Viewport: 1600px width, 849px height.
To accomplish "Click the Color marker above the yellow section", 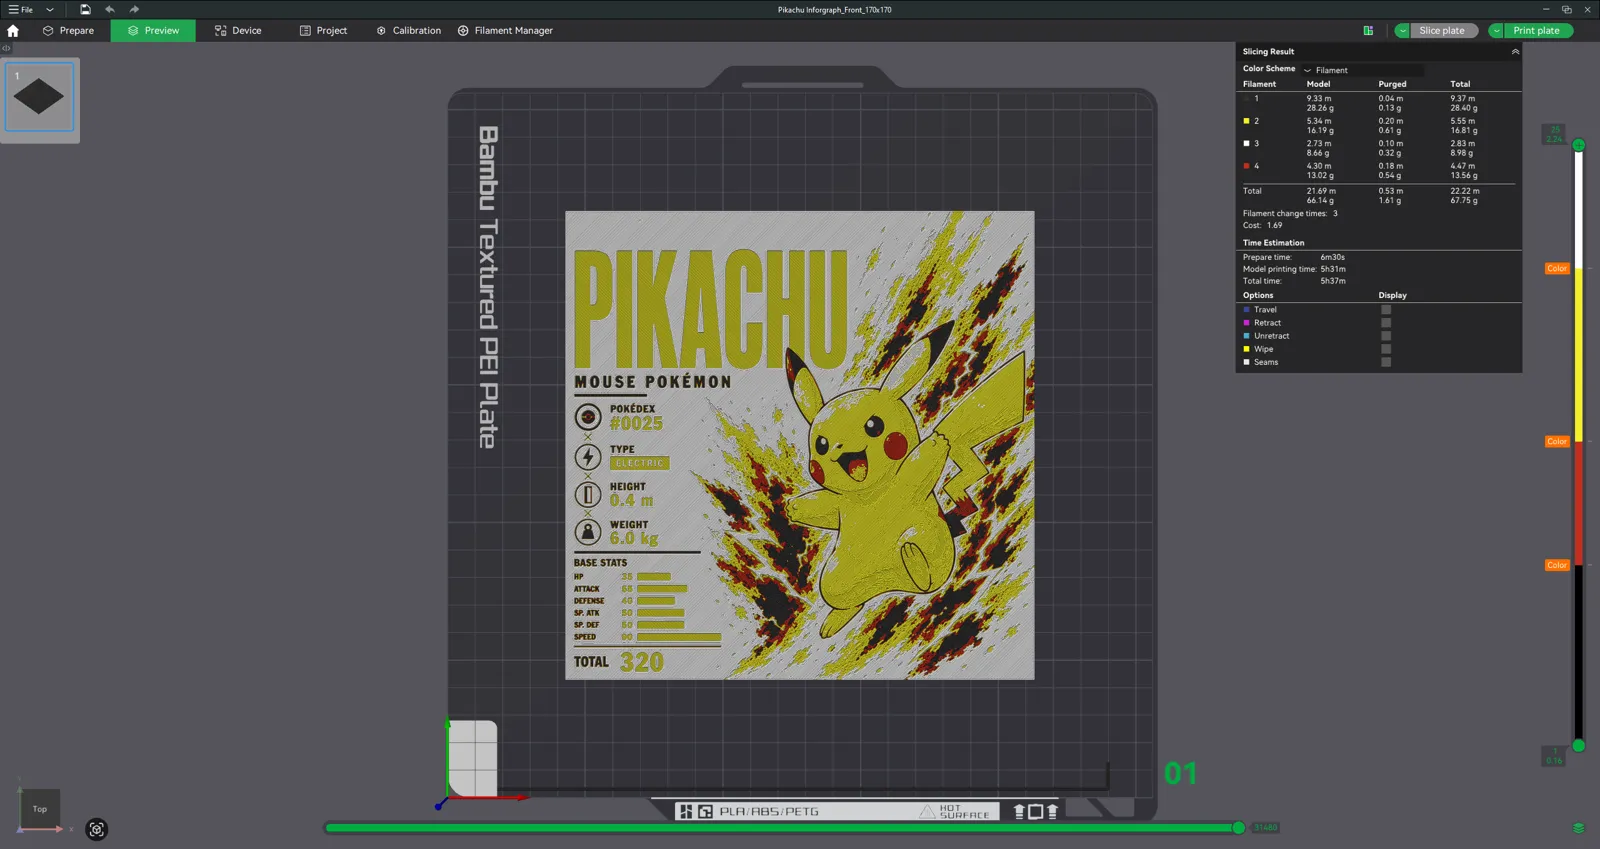I will [x=1557, y=269].
